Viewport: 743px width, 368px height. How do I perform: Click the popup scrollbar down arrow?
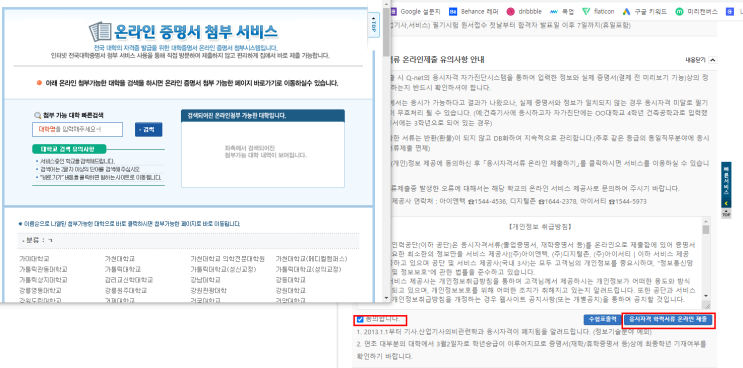tap(386, 298)
